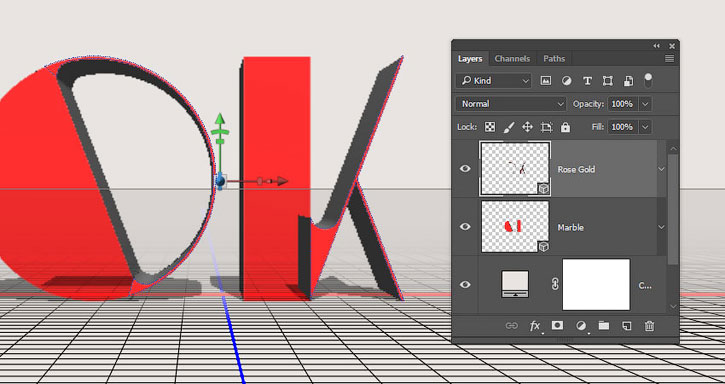Screen dimensions: 725x384
Task: Click the blue center cube of 3D gizmo
Action: pyautogui.click(x=221, y=181)
